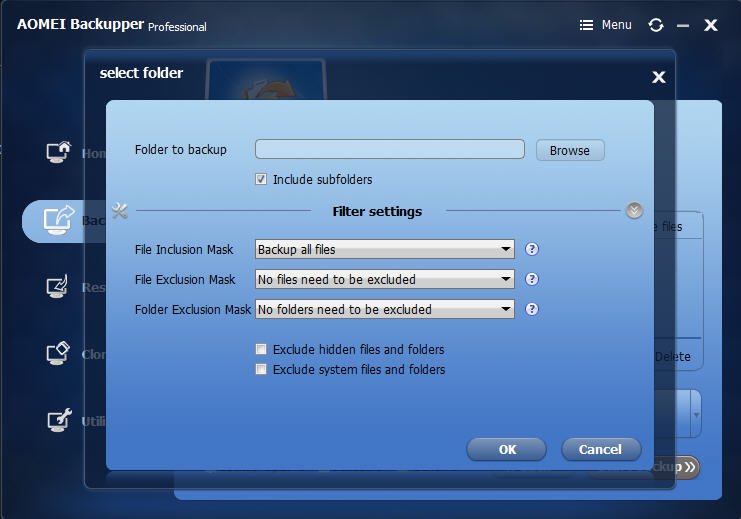Click help icon for File Inclusion Mask
The height and width of the screenshot is (519, 741).
(x=532, y=249)
